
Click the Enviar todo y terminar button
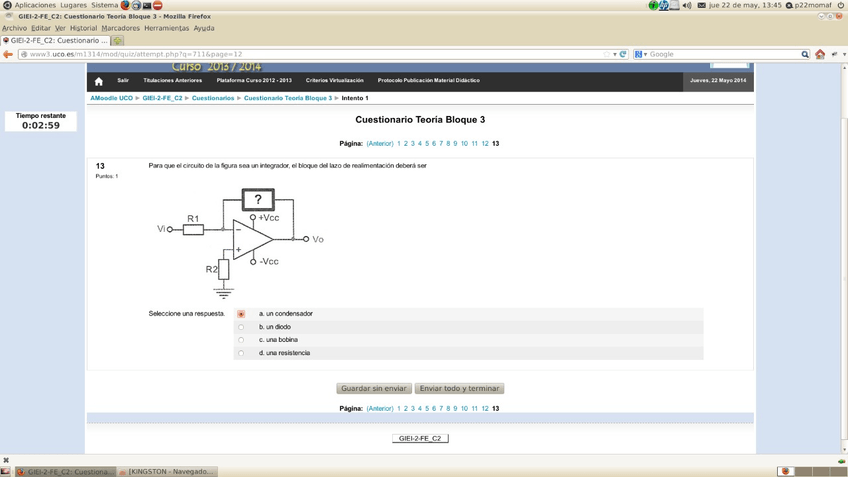pos(460,388)
